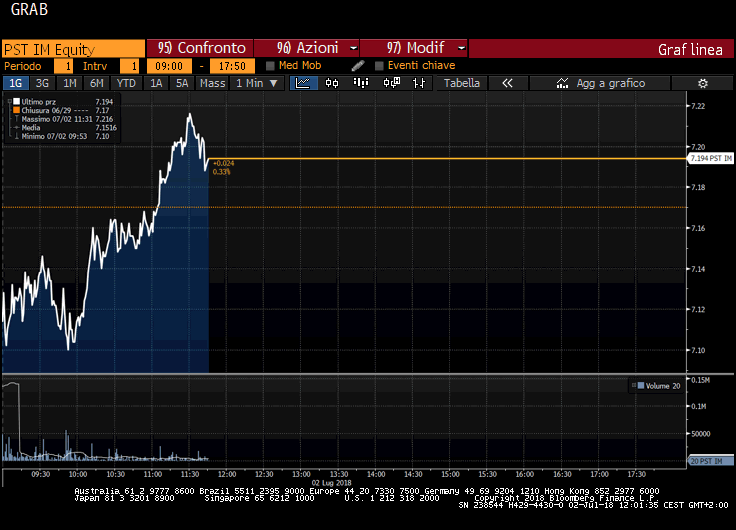
Task: Select the Mass time range tab
Action: tap(212, 83)
